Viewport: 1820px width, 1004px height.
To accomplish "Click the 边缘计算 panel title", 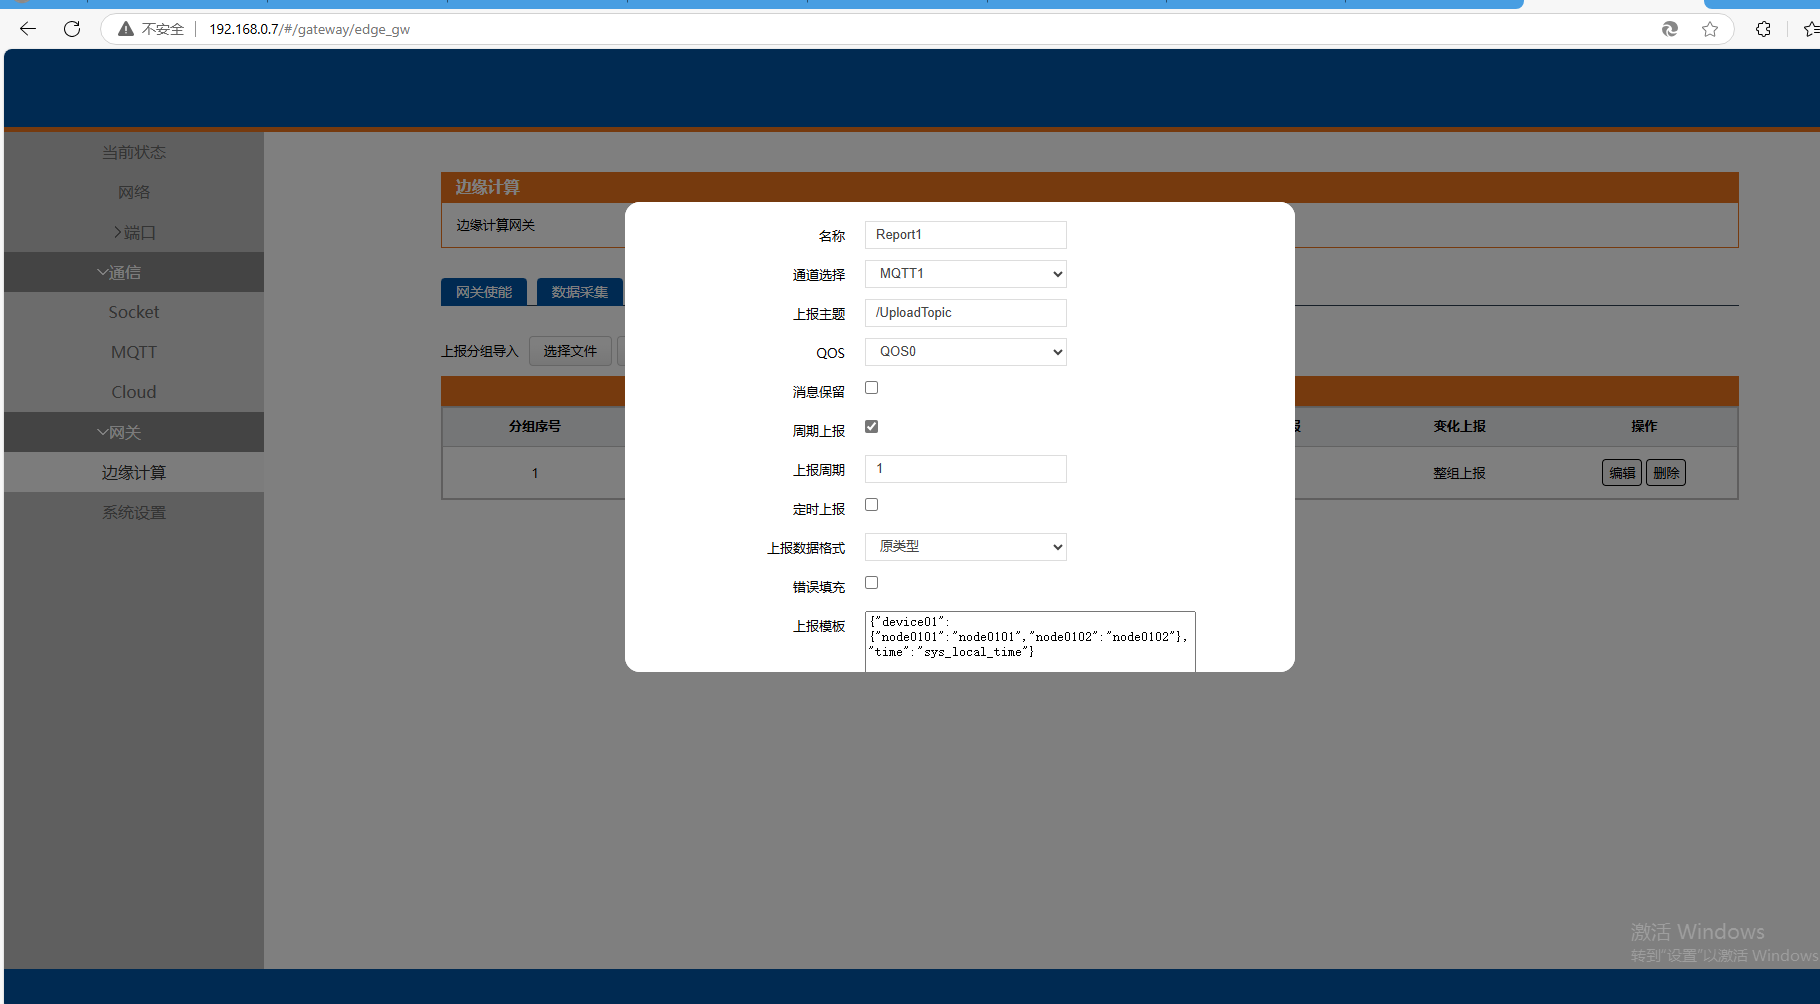I will (488, 187).
